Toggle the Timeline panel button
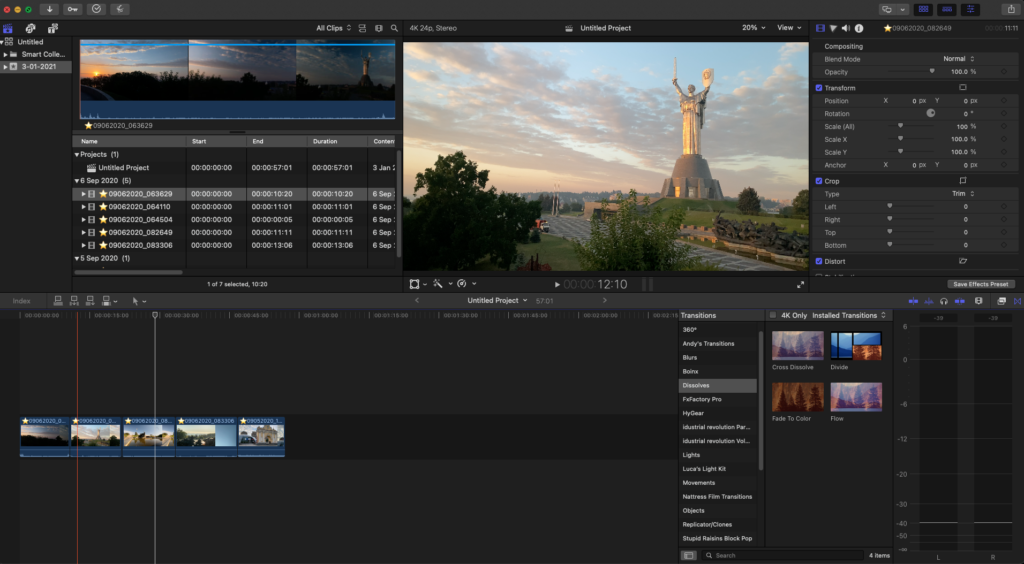Viewport: 1024px width, 564px height. pyautogui.click(x=947, y=9)
